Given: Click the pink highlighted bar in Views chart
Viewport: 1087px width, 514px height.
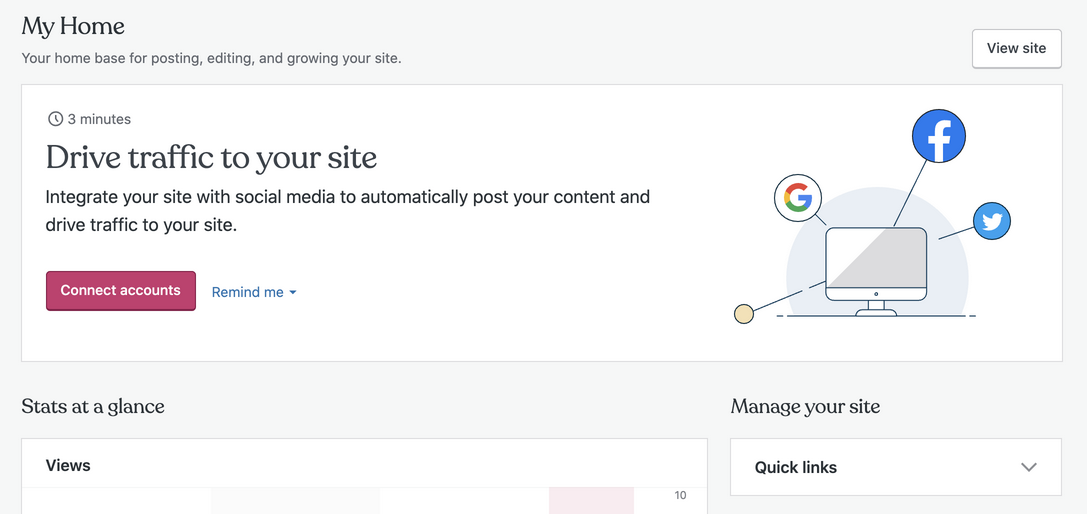Looking at the screenshot, I should (x=591, y=501).
